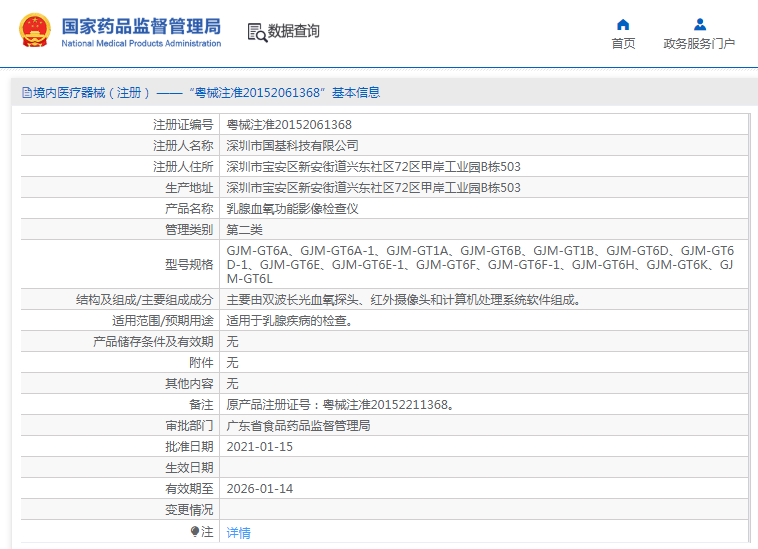Click the 备注 row label
This screenshot has height=549, width=758.
coord(201,405)
